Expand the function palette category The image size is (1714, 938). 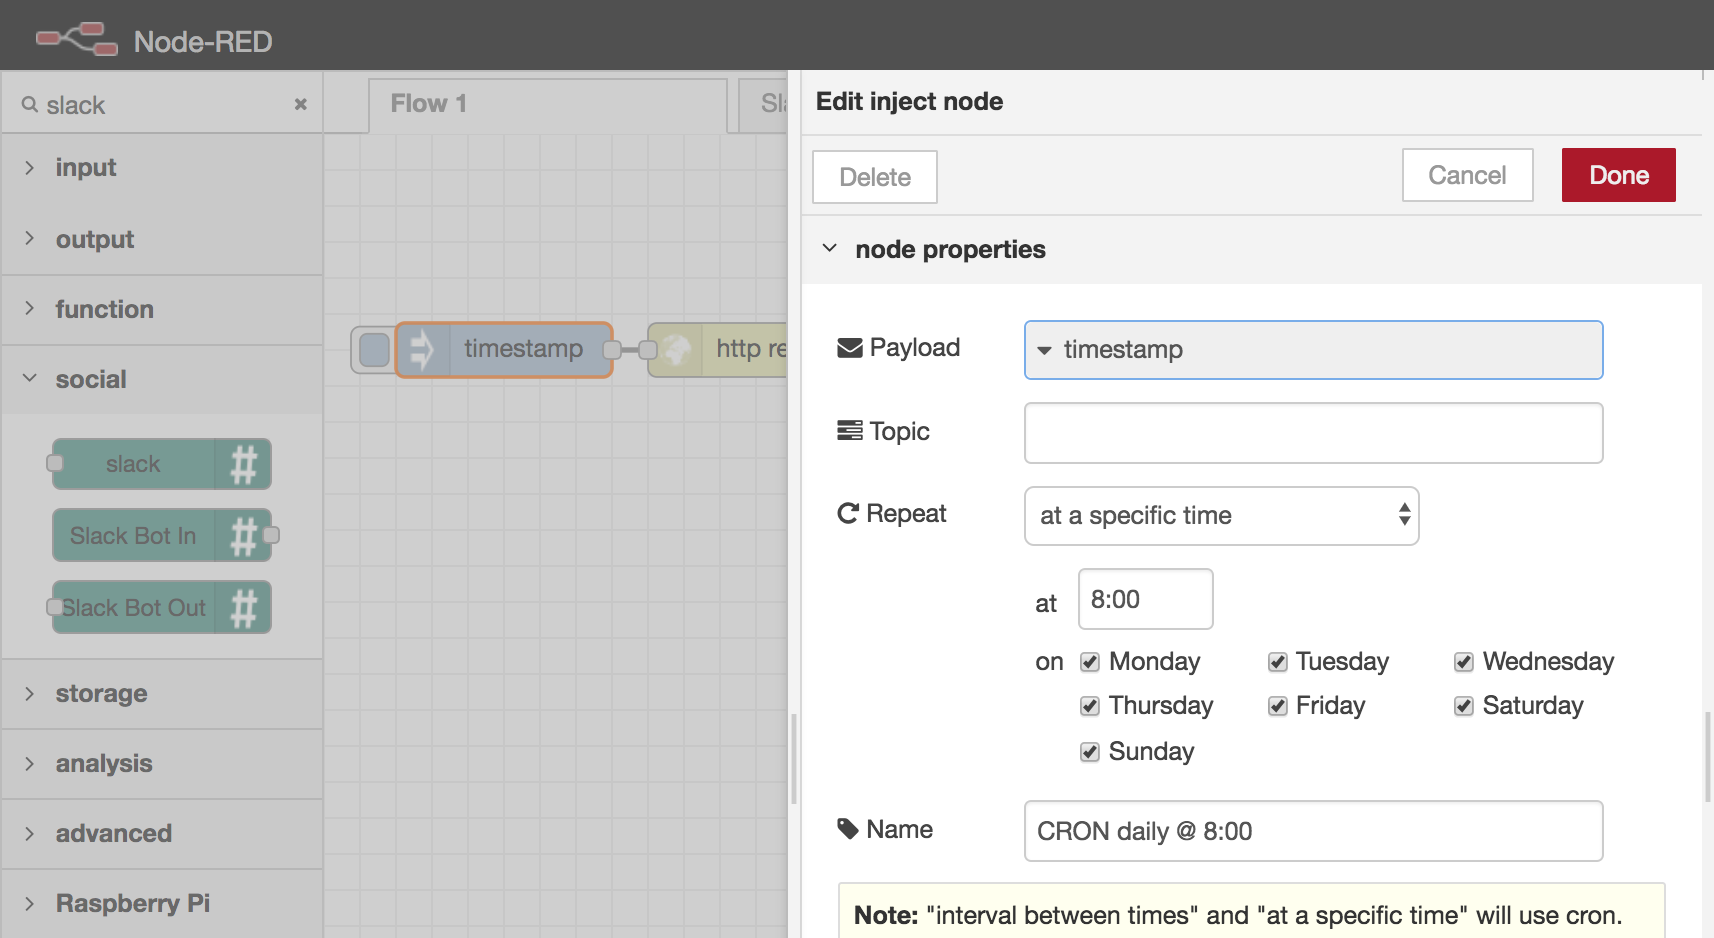[x=162, y=309]
